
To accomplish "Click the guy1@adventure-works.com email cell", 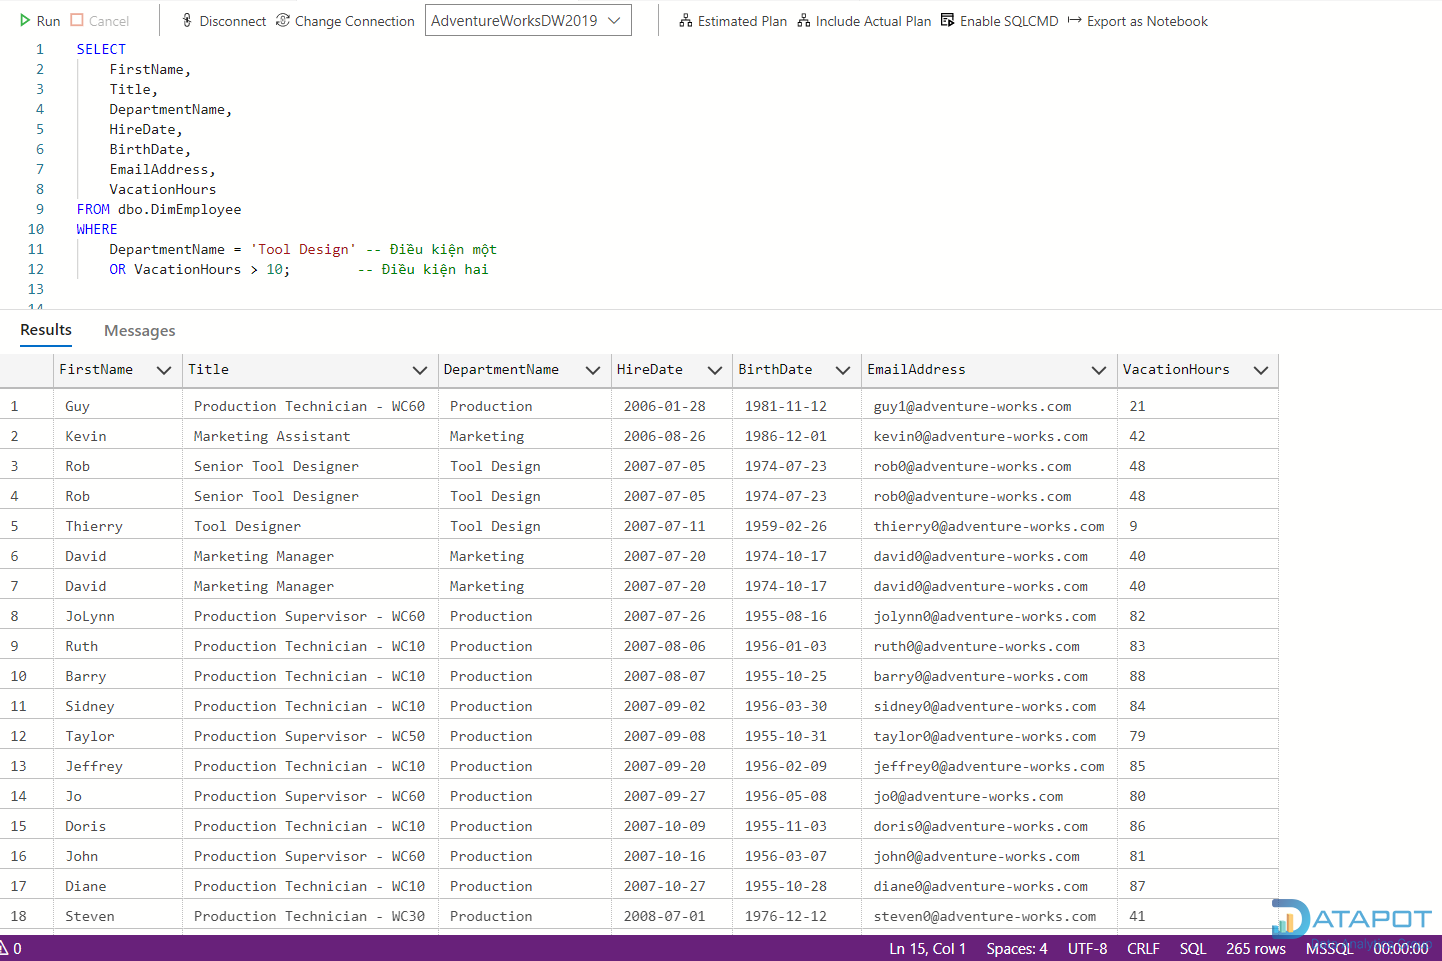I will tap(972, 407).
